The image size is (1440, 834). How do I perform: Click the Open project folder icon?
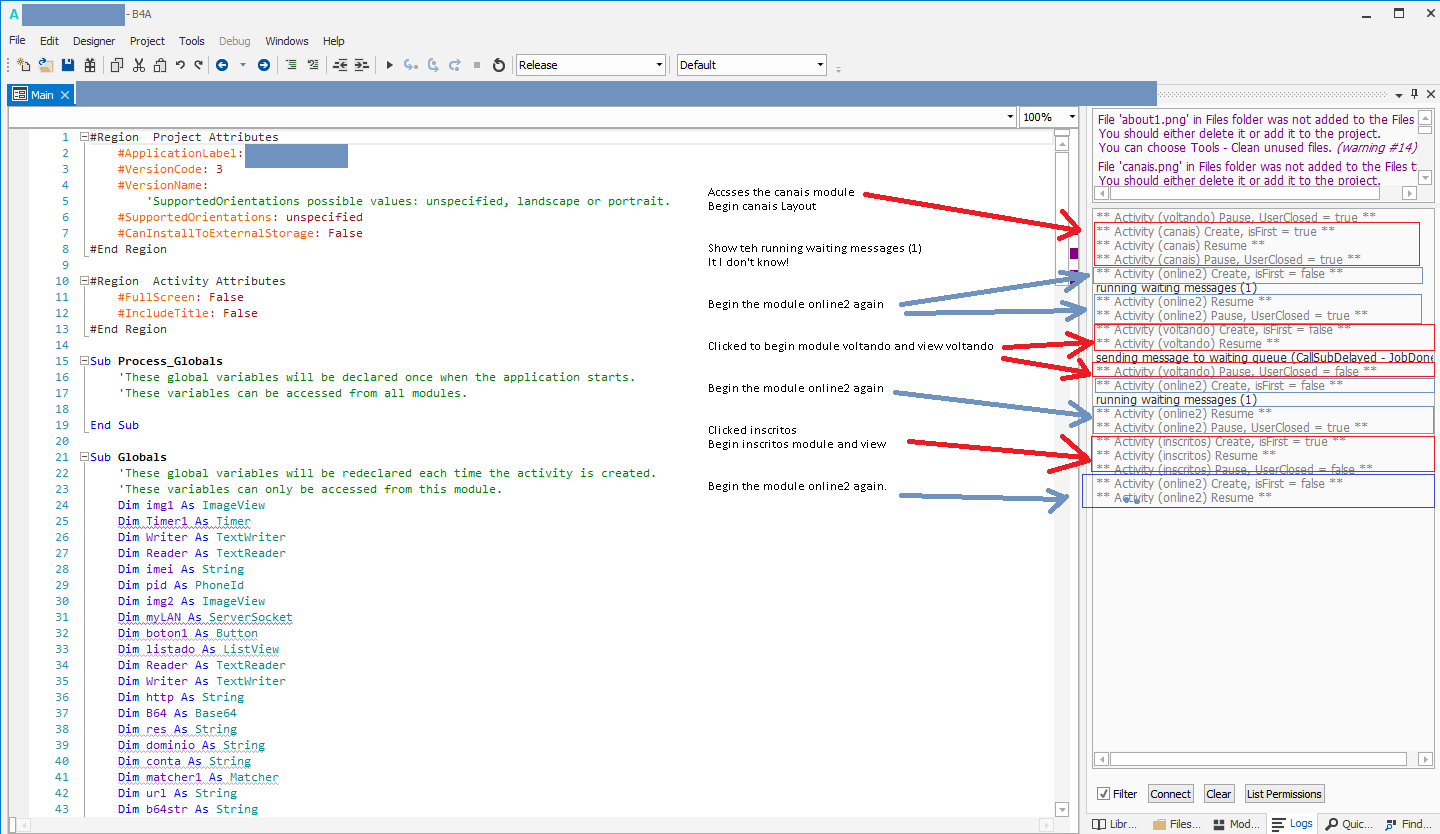click(46, 65)
